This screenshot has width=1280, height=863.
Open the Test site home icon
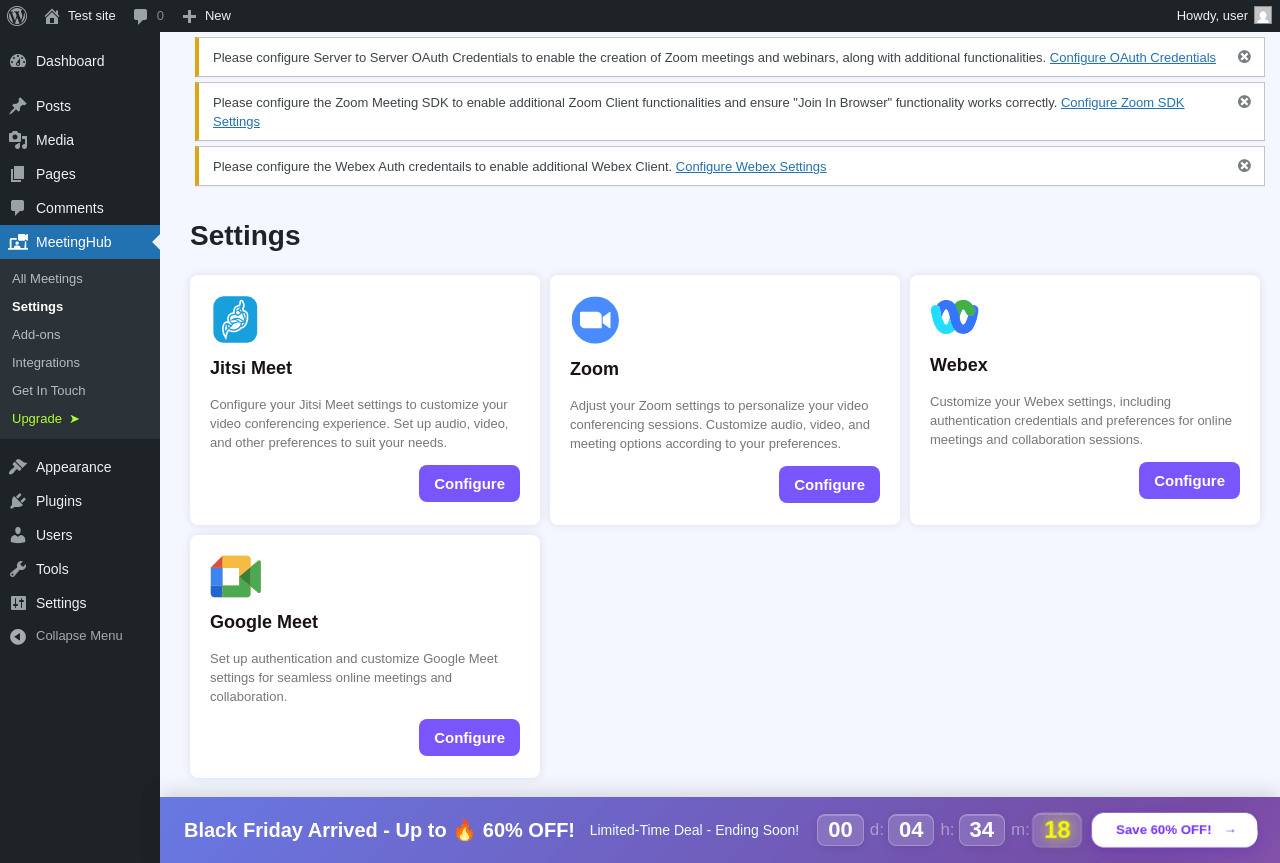point(52,16)
